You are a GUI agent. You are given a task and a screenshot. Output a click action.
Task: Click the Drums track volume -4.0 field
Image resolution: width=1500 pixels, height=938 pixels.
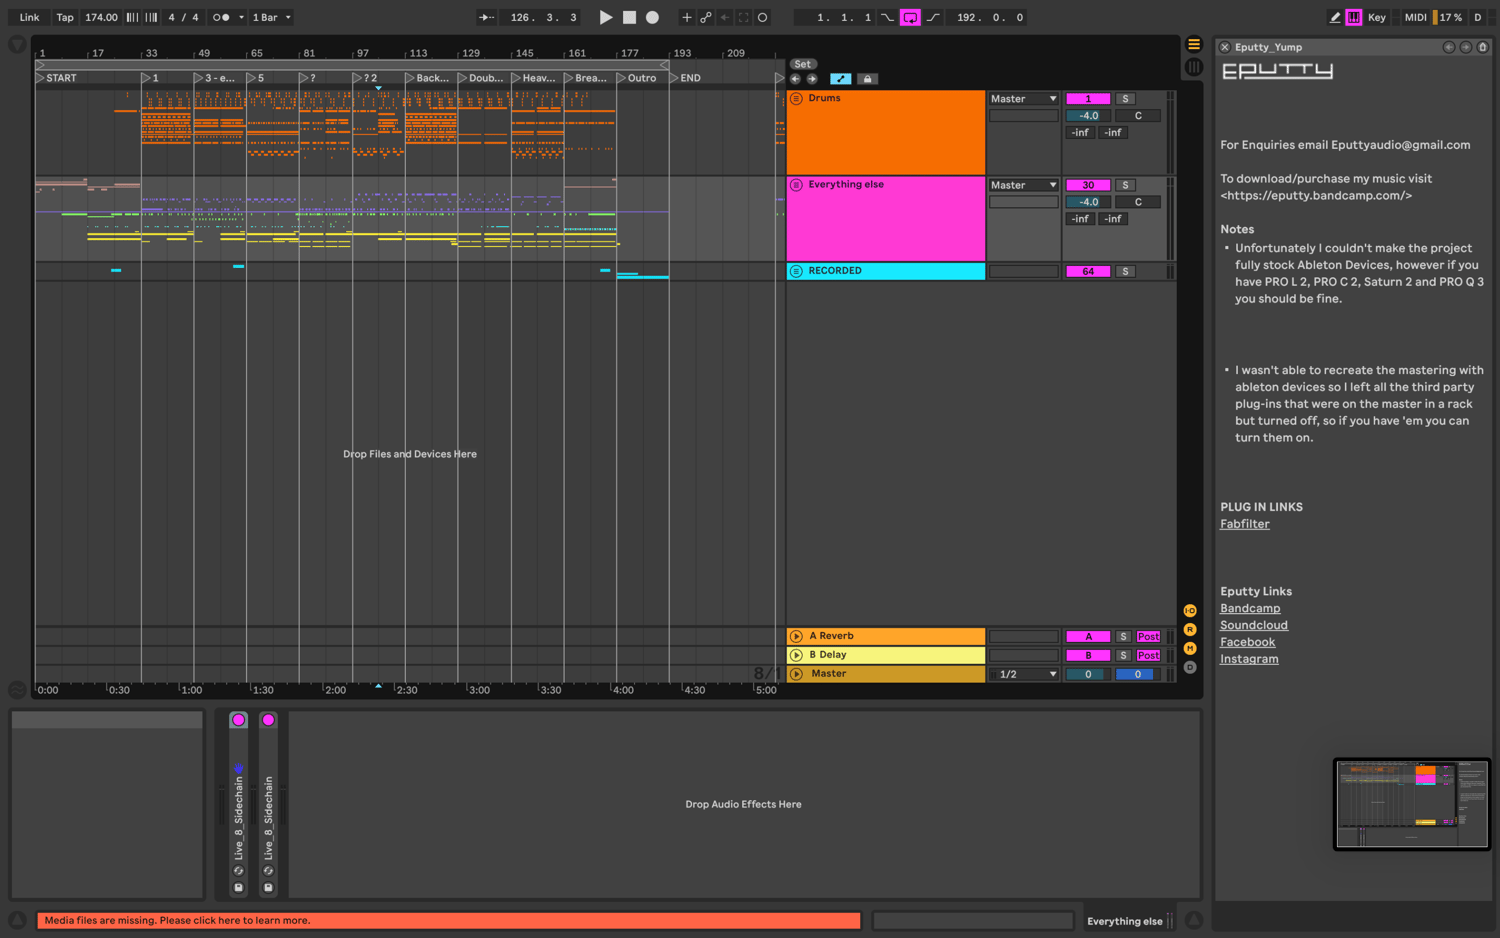pos(1088,116)
